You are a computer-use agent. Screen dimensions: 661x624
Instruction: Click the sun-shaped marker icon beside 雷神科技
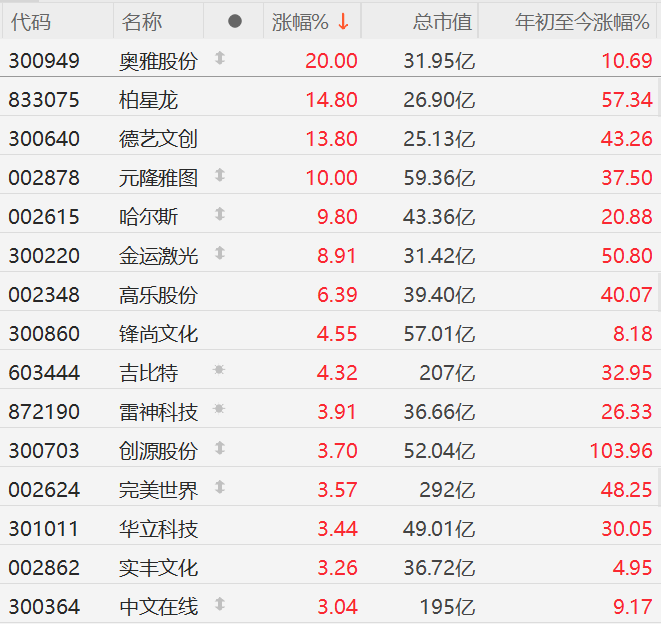219,409
